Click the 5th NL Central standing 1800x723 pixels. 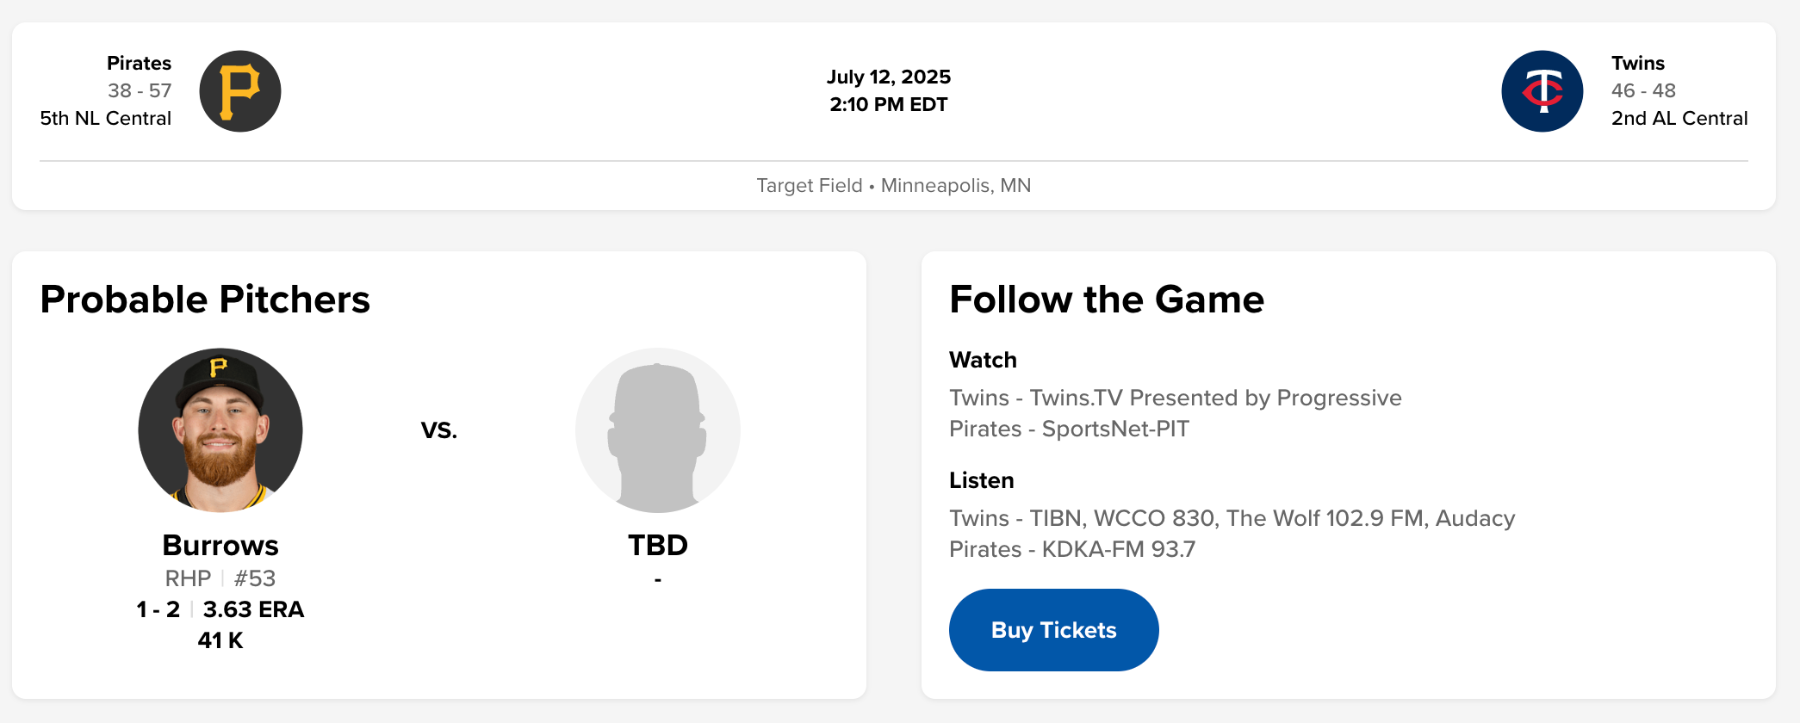click(105, 118)
